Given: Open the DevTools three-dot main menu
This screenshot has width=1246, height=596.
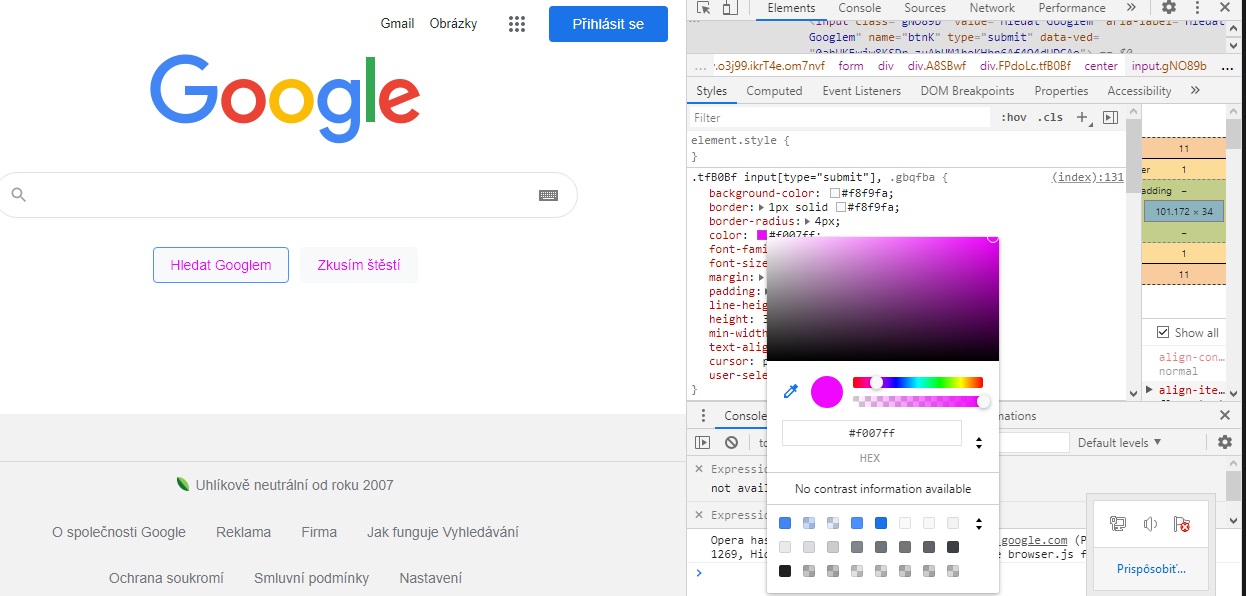Looking at the screenshot, I should tap(1196, 8).
